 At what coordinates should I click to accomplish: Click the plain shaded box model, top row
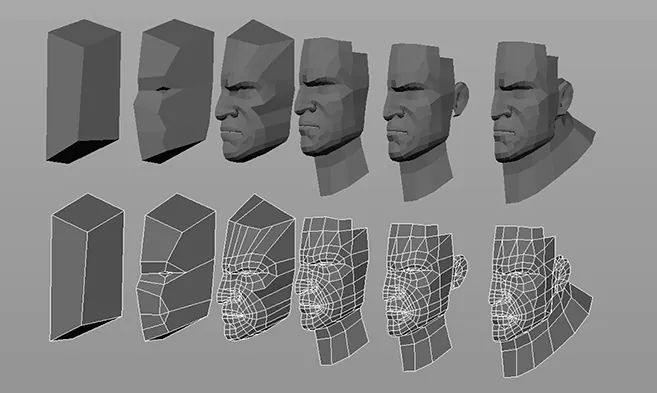pos(83,91)
